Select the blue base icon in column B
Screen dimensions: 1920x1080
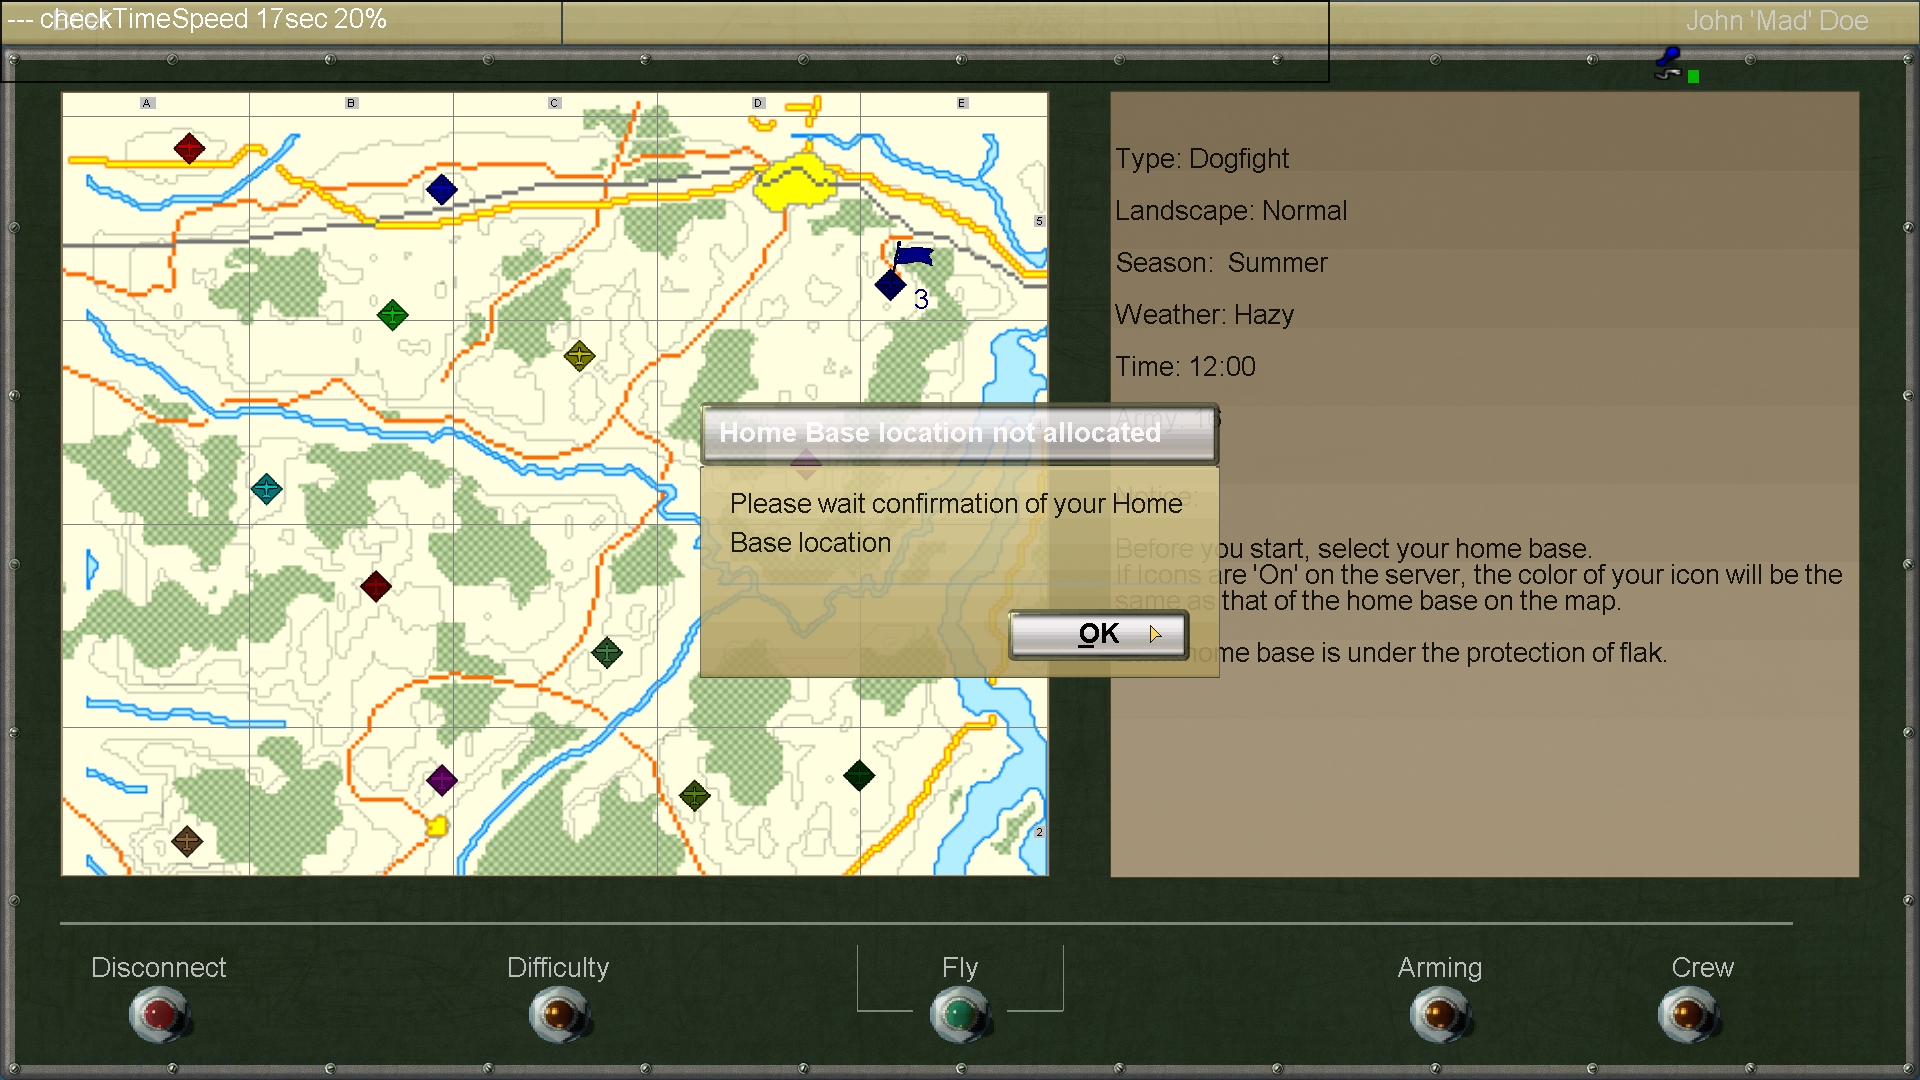coord(441,189)
